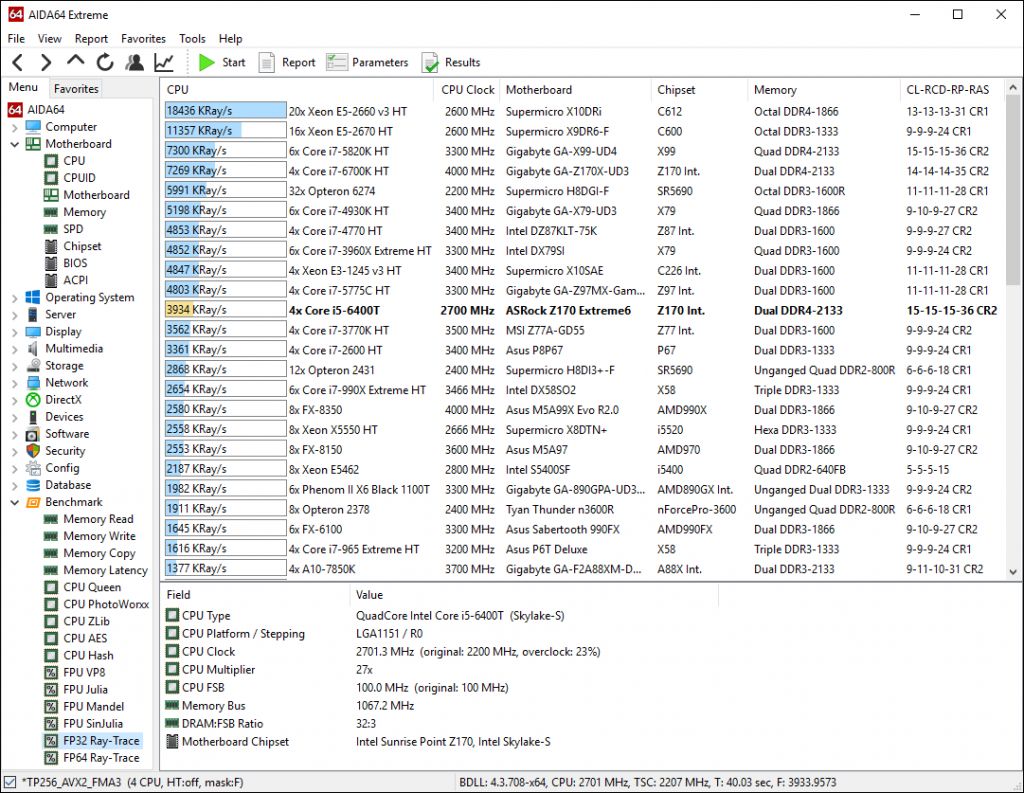Sort by the CPU Clock column header

coord(468,90)
